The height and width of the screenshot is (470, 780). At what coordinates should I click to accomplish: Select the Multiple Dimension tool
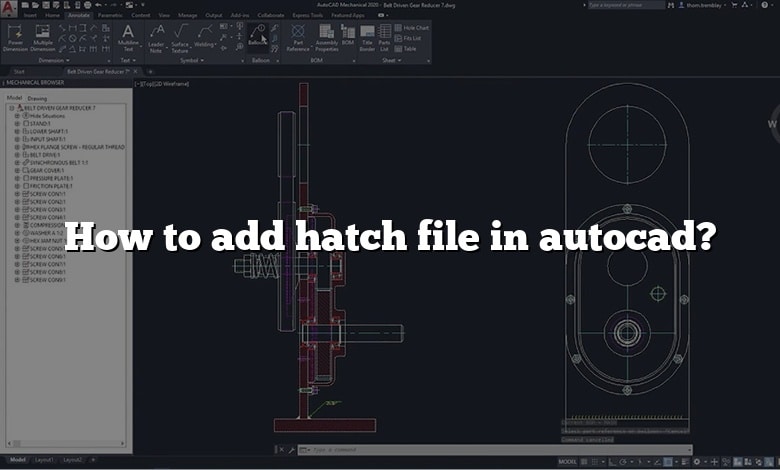(43, 38)
